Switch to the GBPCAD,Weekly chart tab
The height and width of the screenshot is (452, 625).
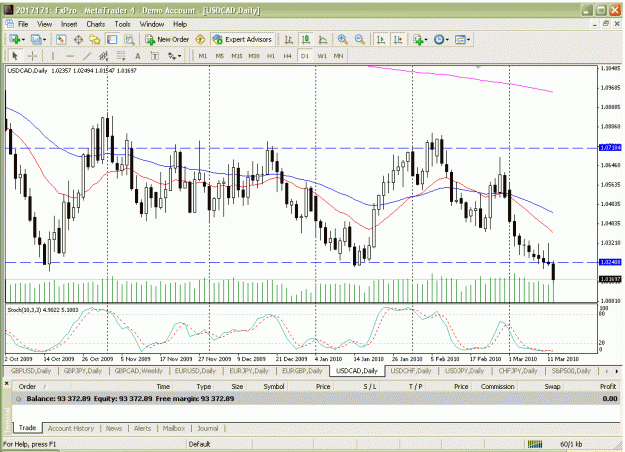click(139, 371)
